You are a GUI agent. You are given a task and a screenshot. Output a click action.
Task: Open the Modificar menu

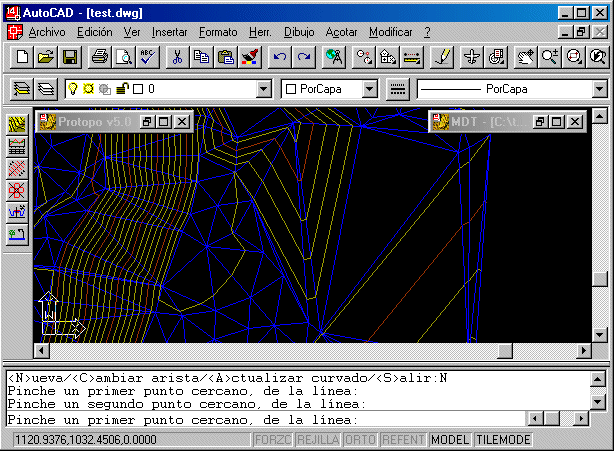pyautogui.click(x=390, y=32)
